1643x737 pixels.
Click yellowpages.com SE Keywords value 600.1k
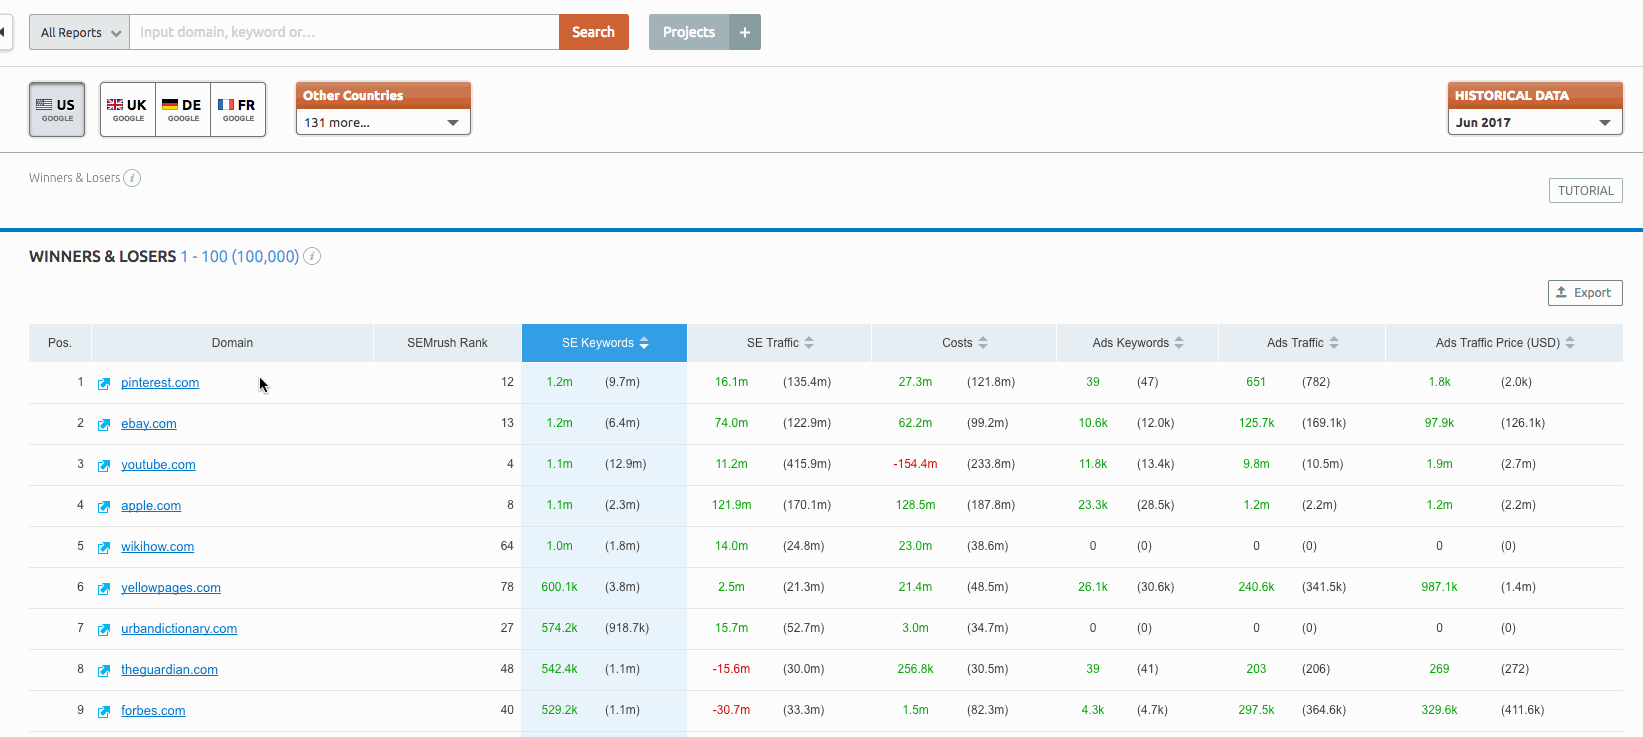559,587
